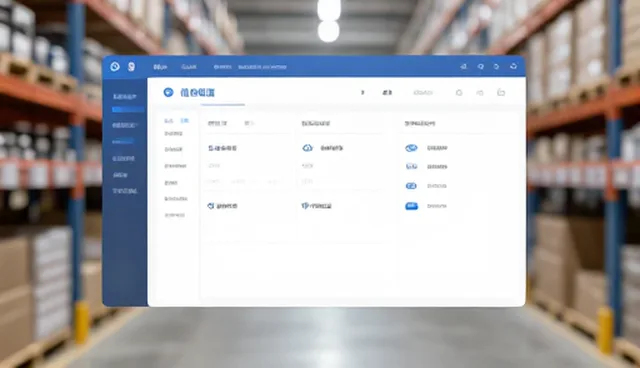Select the blue active tab above the inner list
Viewport: 640px width, 368px height.
click(184, 121)
